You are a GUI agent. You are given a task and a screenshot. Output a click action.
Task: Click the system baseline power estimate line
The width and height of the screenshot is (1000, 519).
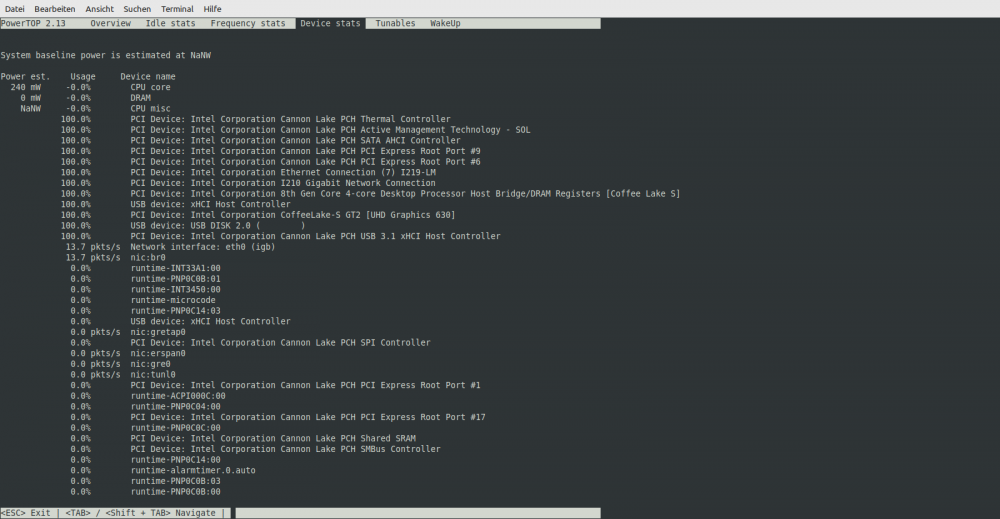click(x=106, y=55)
